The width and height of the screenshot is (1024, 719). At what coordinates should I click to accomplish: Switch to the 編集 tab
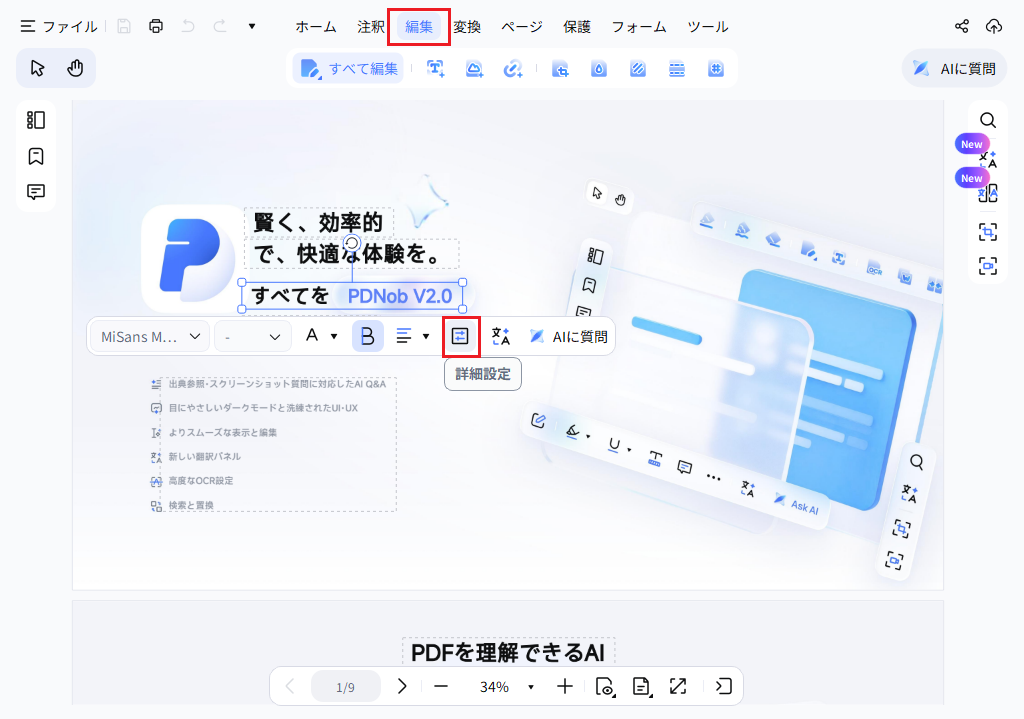[419, 27]
